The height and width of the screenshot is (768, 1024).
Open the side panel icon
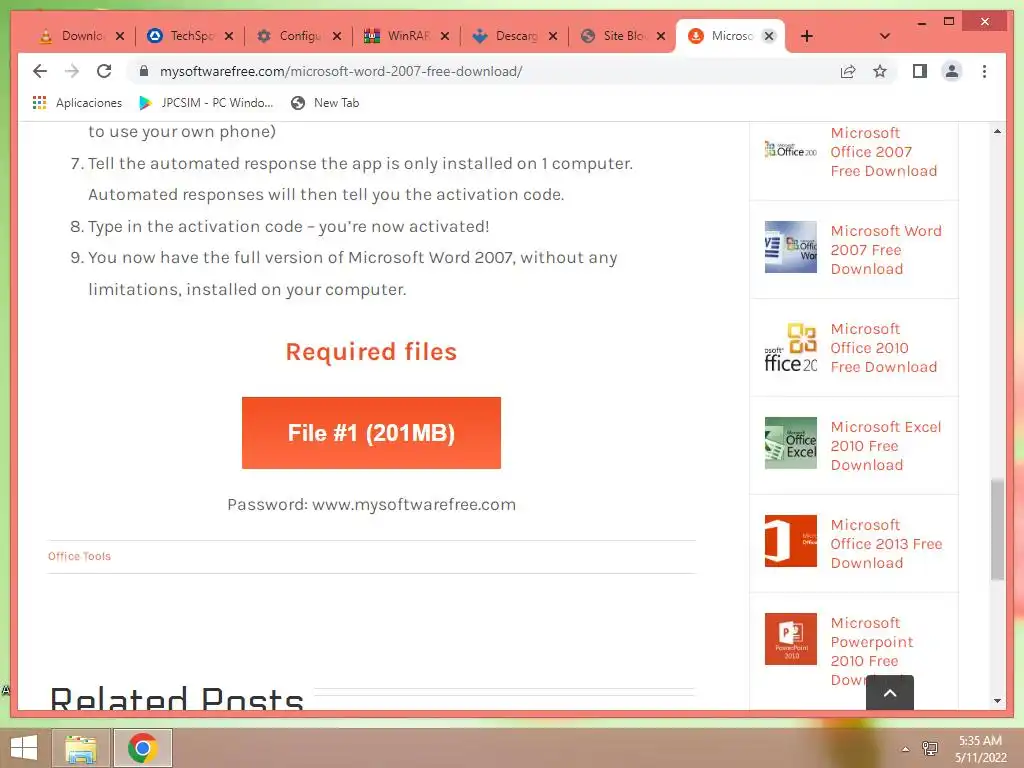920,71
